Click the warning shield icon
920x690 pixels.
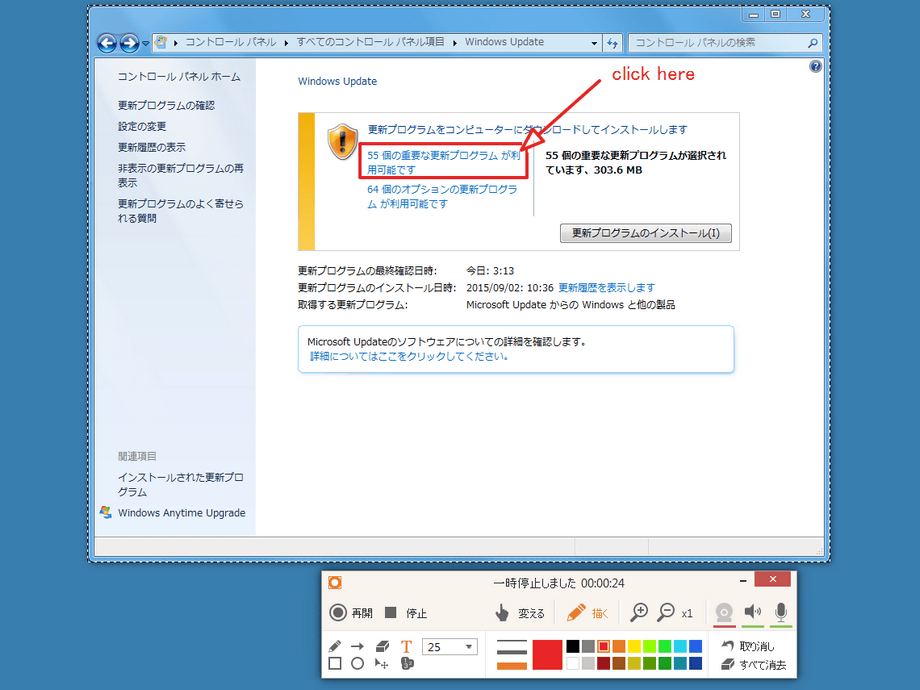coord(343,142)
